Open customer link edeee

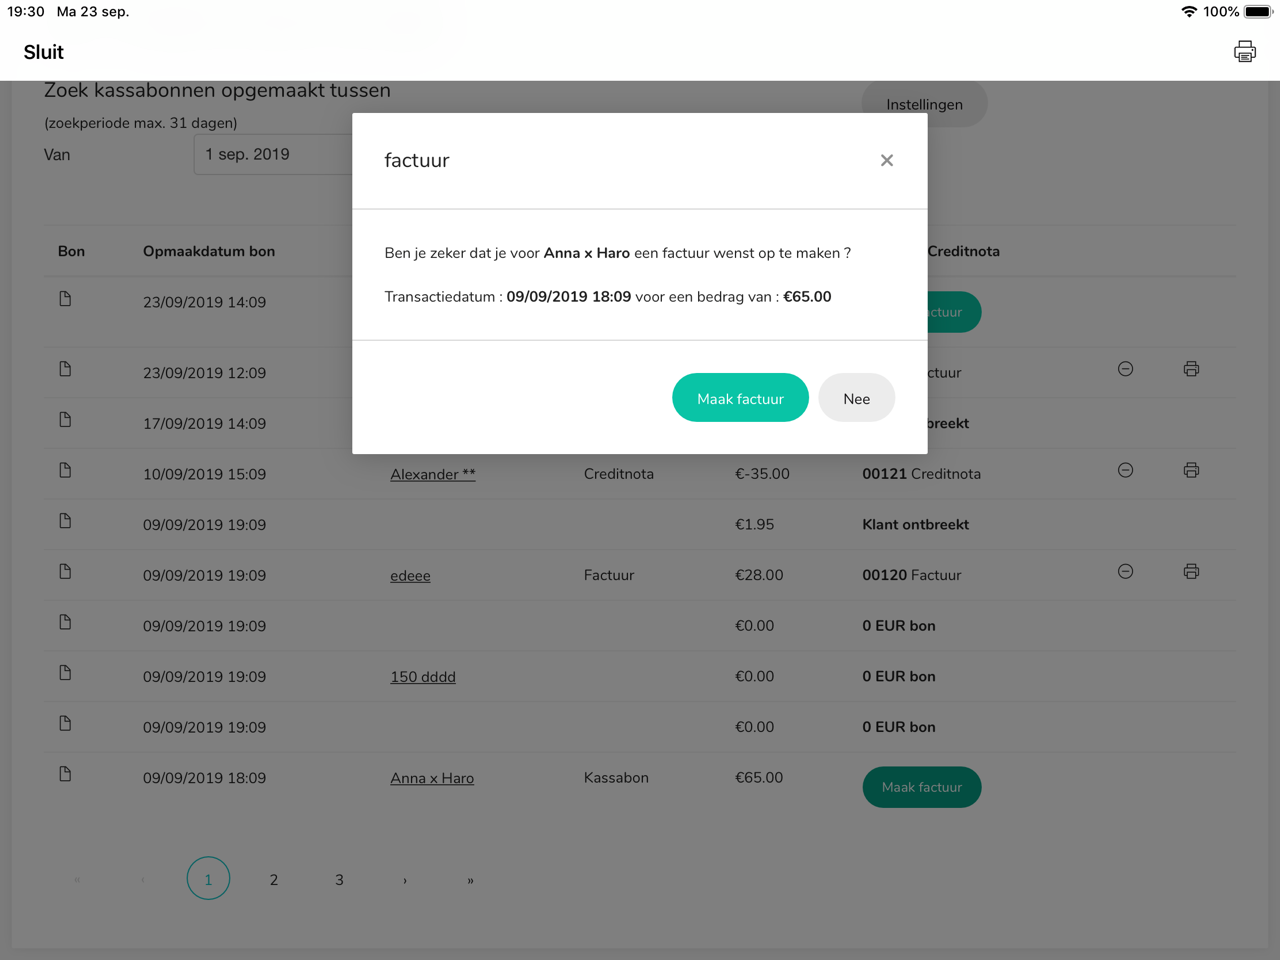(x=410, y=576)
